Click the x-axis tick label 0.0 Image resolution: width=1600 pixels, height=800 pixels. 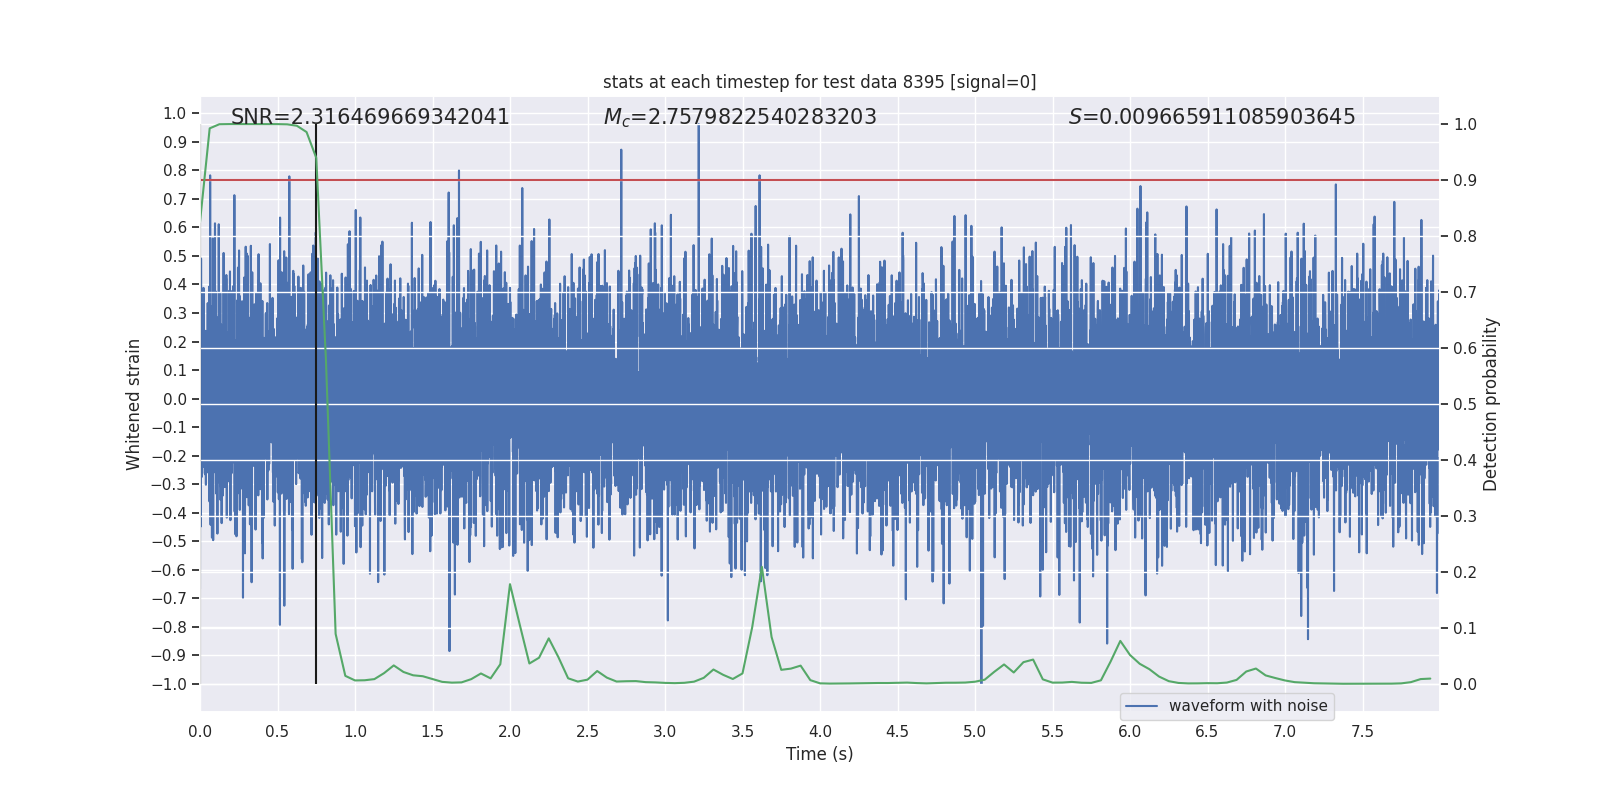[200, 732]
